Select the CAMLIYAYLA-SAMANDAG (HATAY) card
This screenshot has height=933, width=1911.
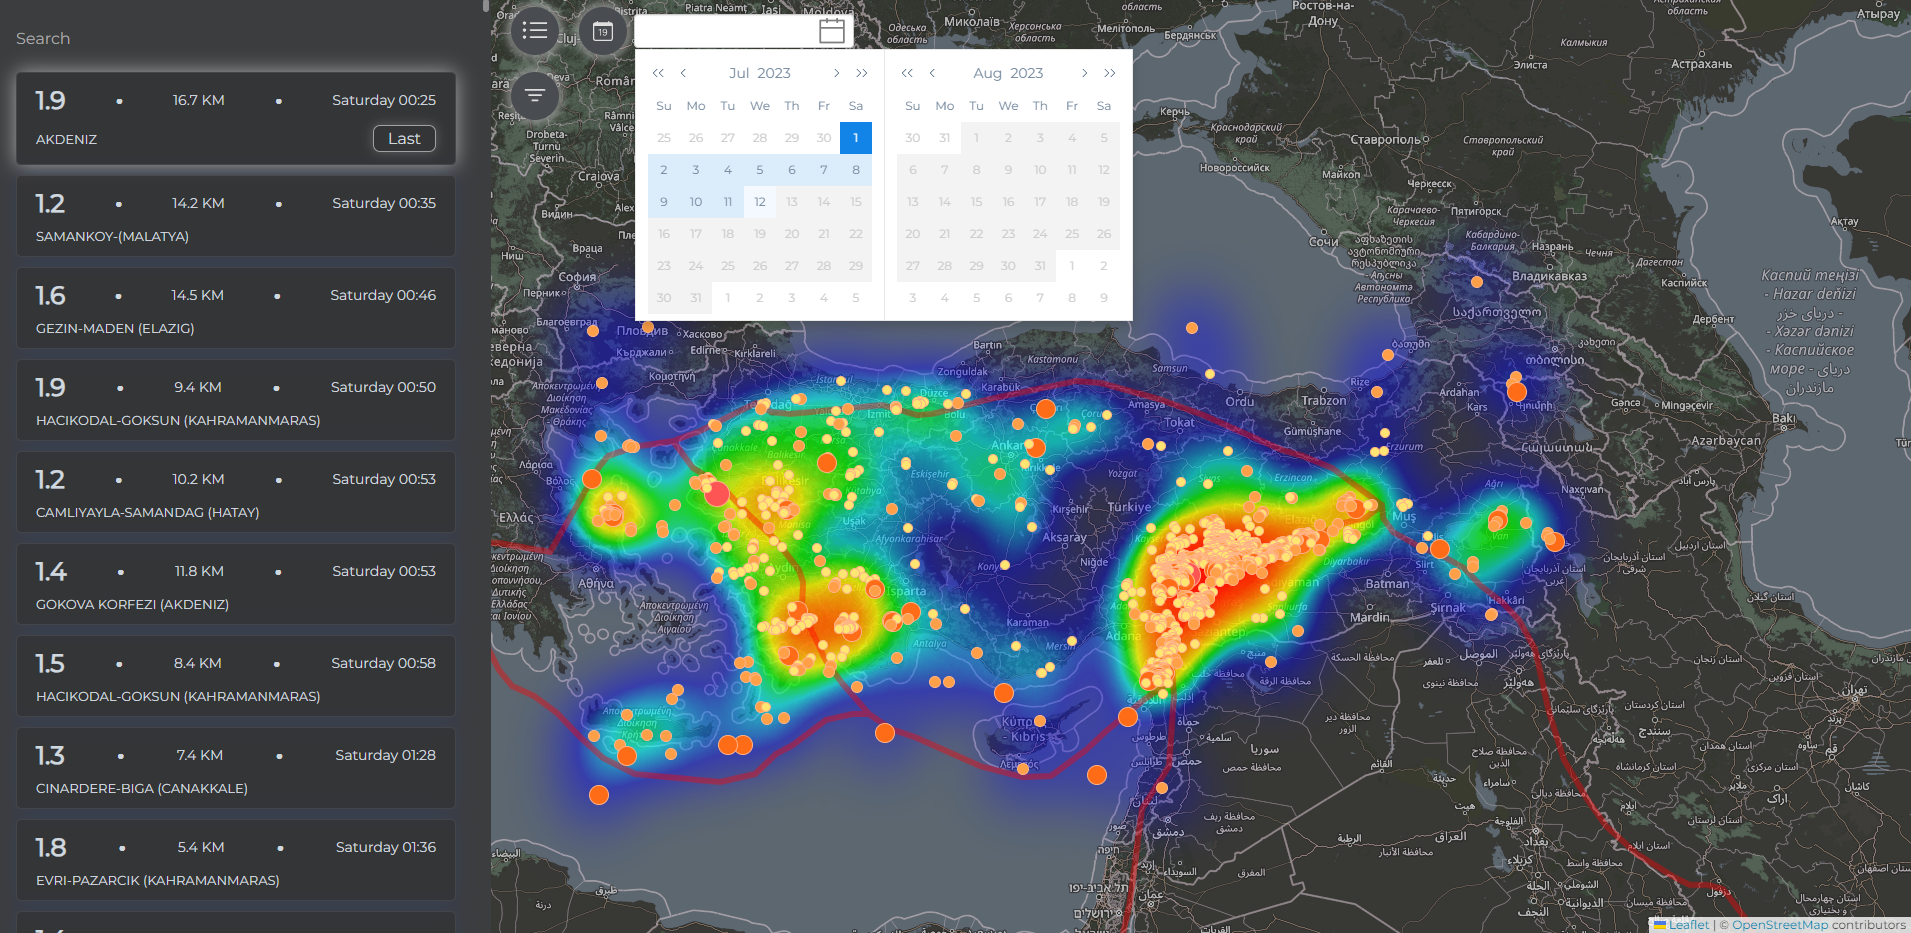pos(236,492)
